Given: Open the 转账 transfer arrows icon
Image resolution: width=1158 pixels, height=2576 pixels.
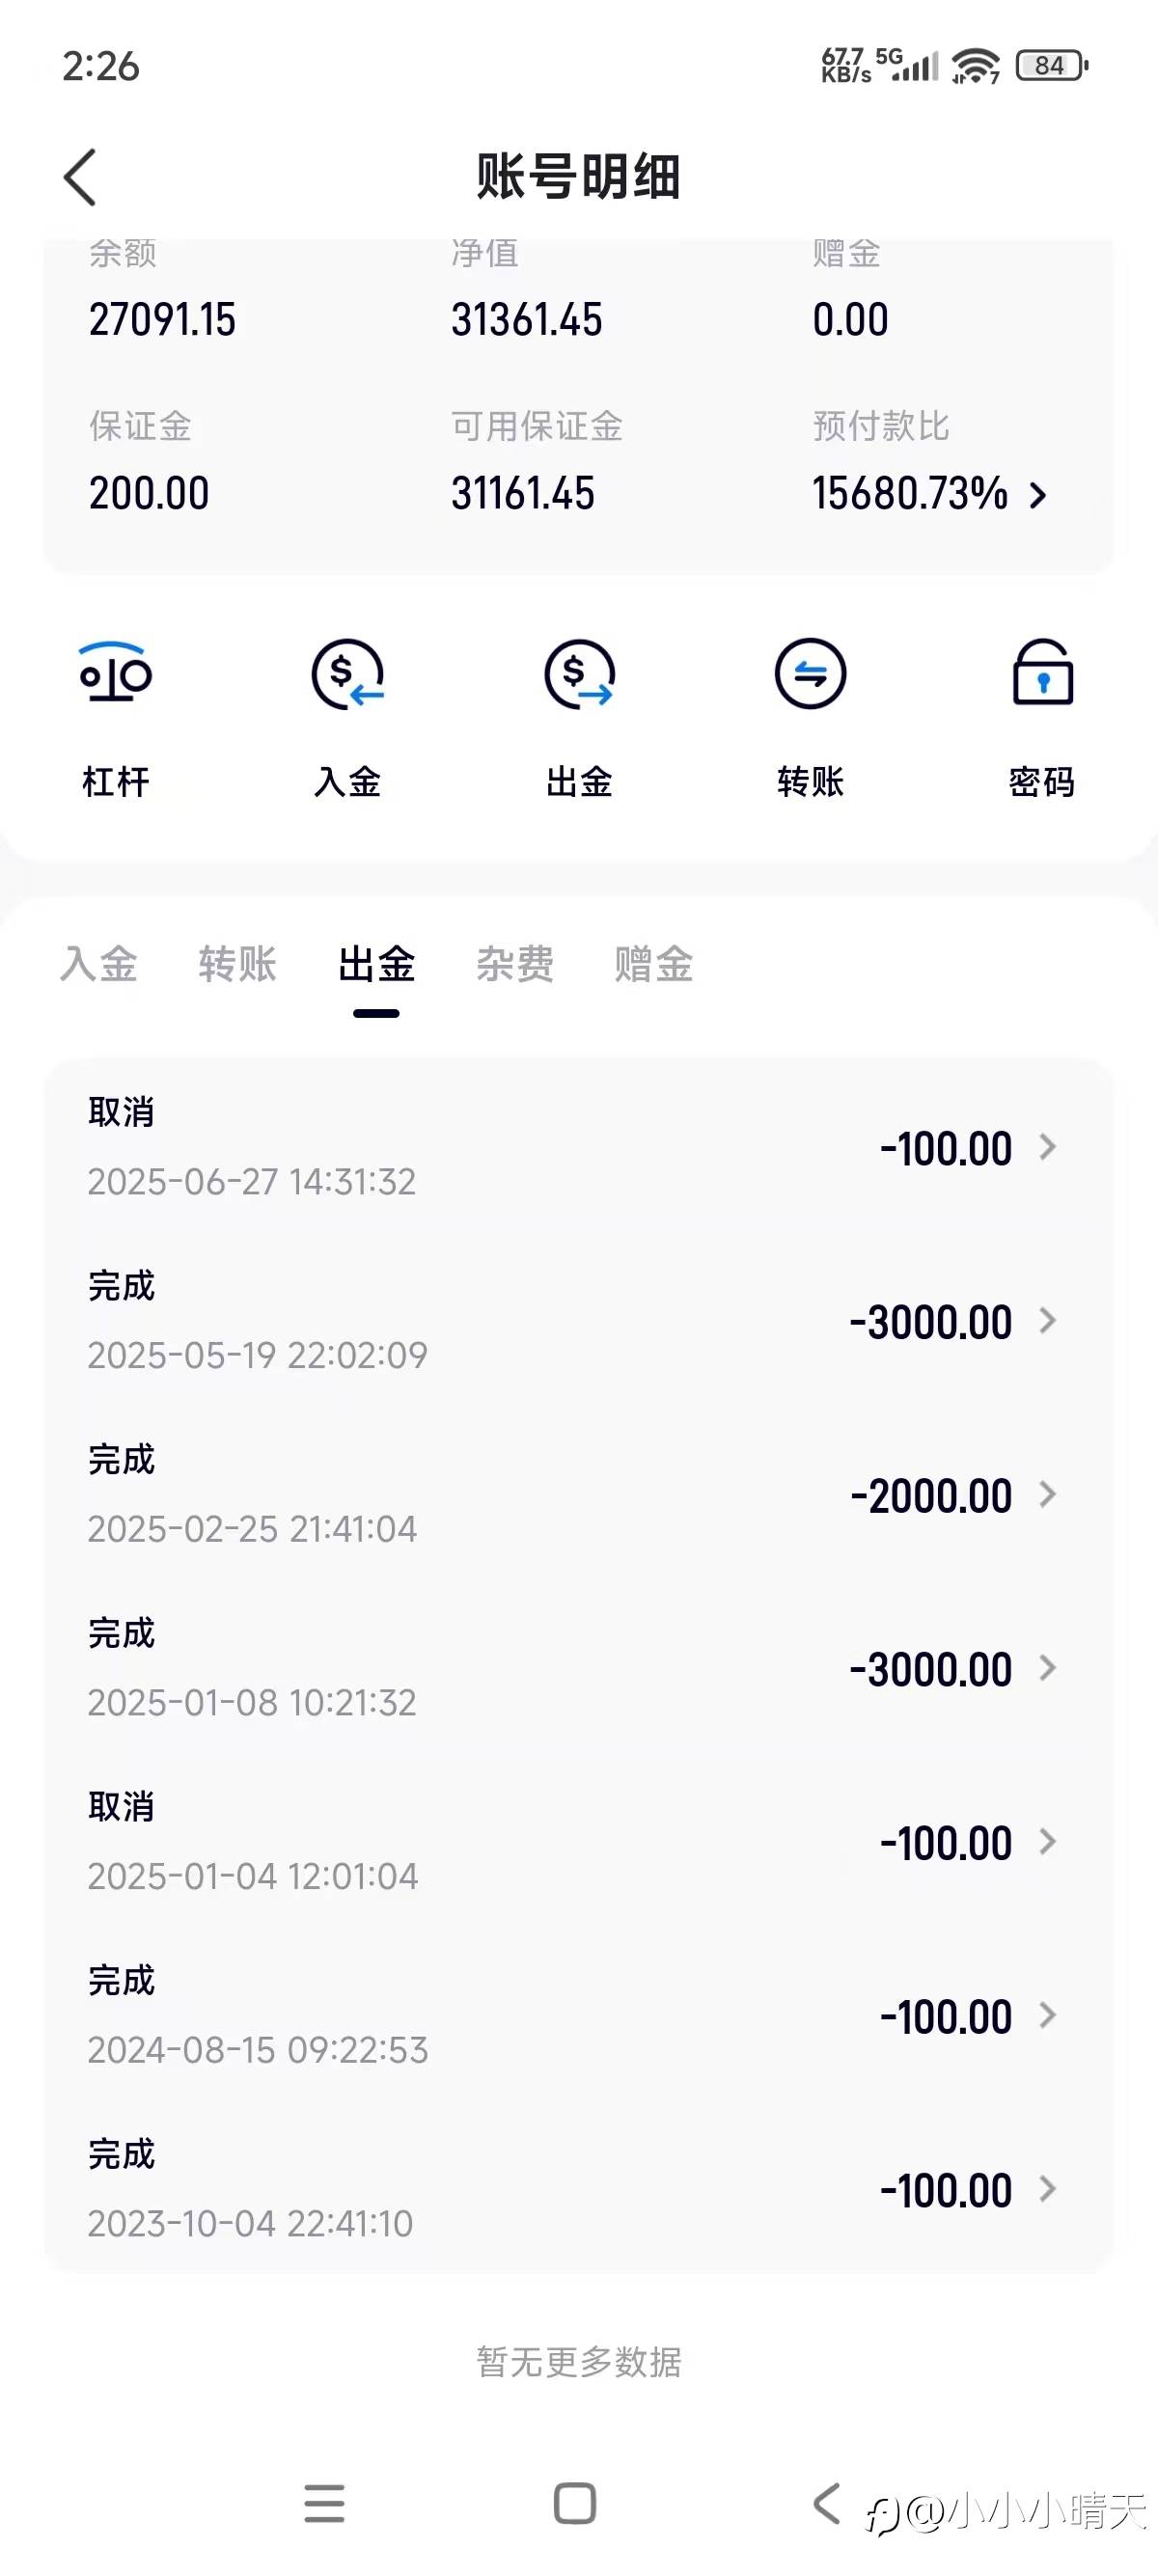Looking at the screenshot, I should pyautogui.click(x=810, y=673).
